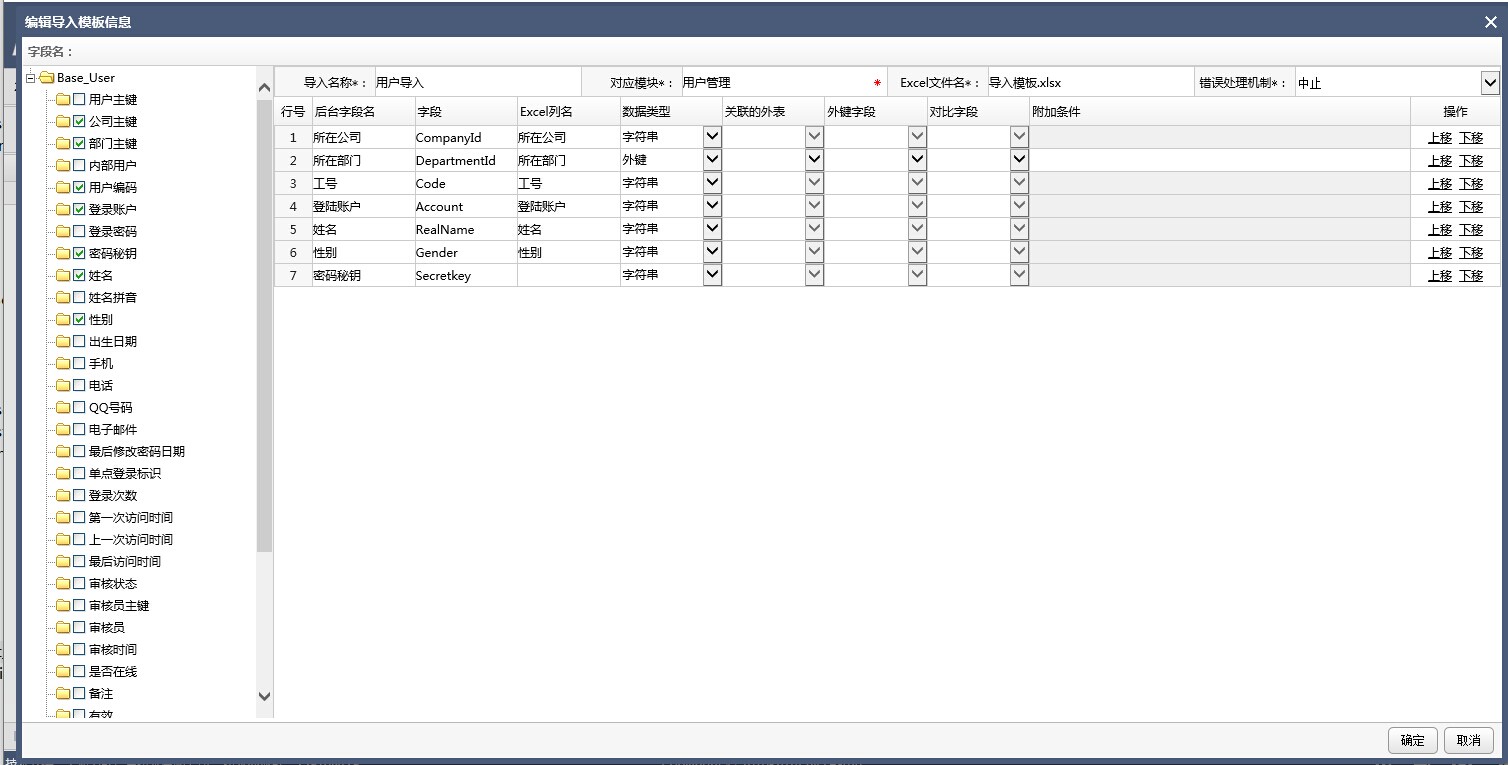Viewport: 1508px width, 765px height.
Task: Click the folder icon beside 登录次数
Action: (63, 495)
